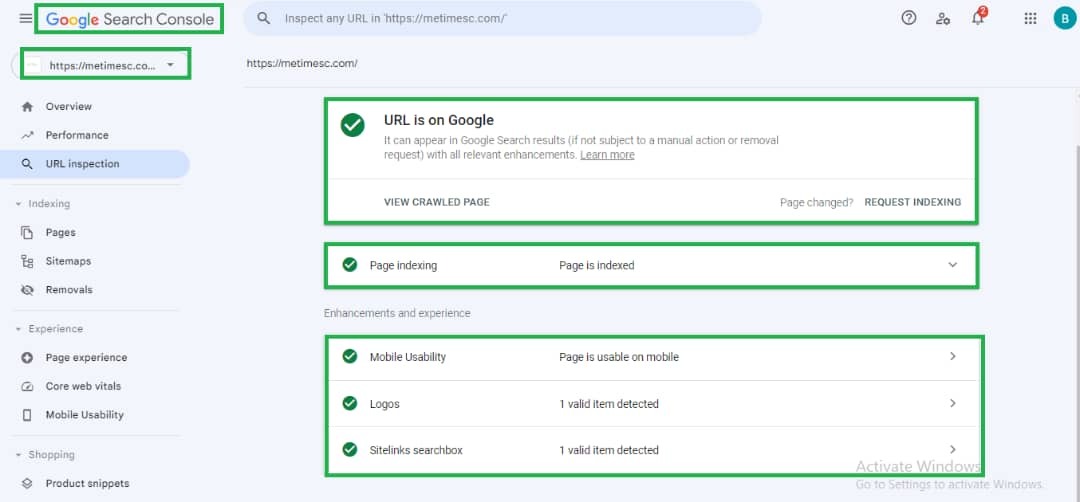The height and width of the screenshot is (502, 1080).
Task: Go to Overview in the sidebar
Action: pos(68,107)
